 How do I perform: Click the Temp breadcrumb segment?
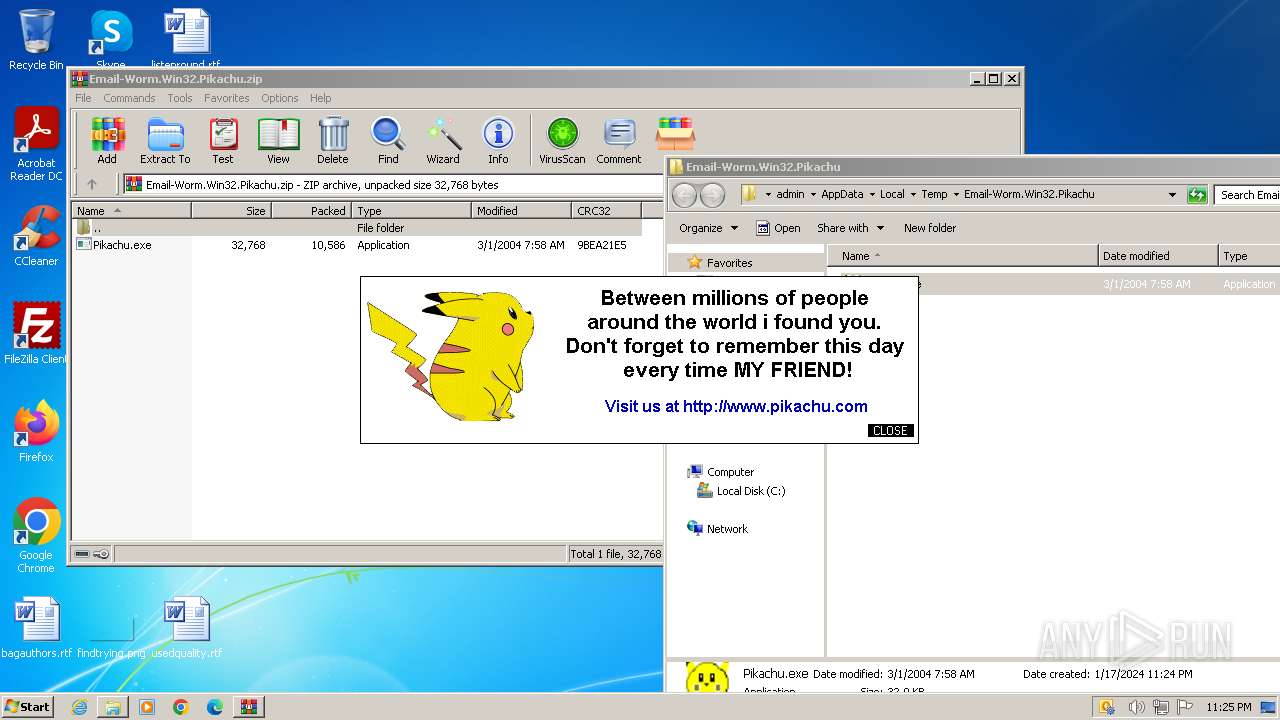coord(934,195)
